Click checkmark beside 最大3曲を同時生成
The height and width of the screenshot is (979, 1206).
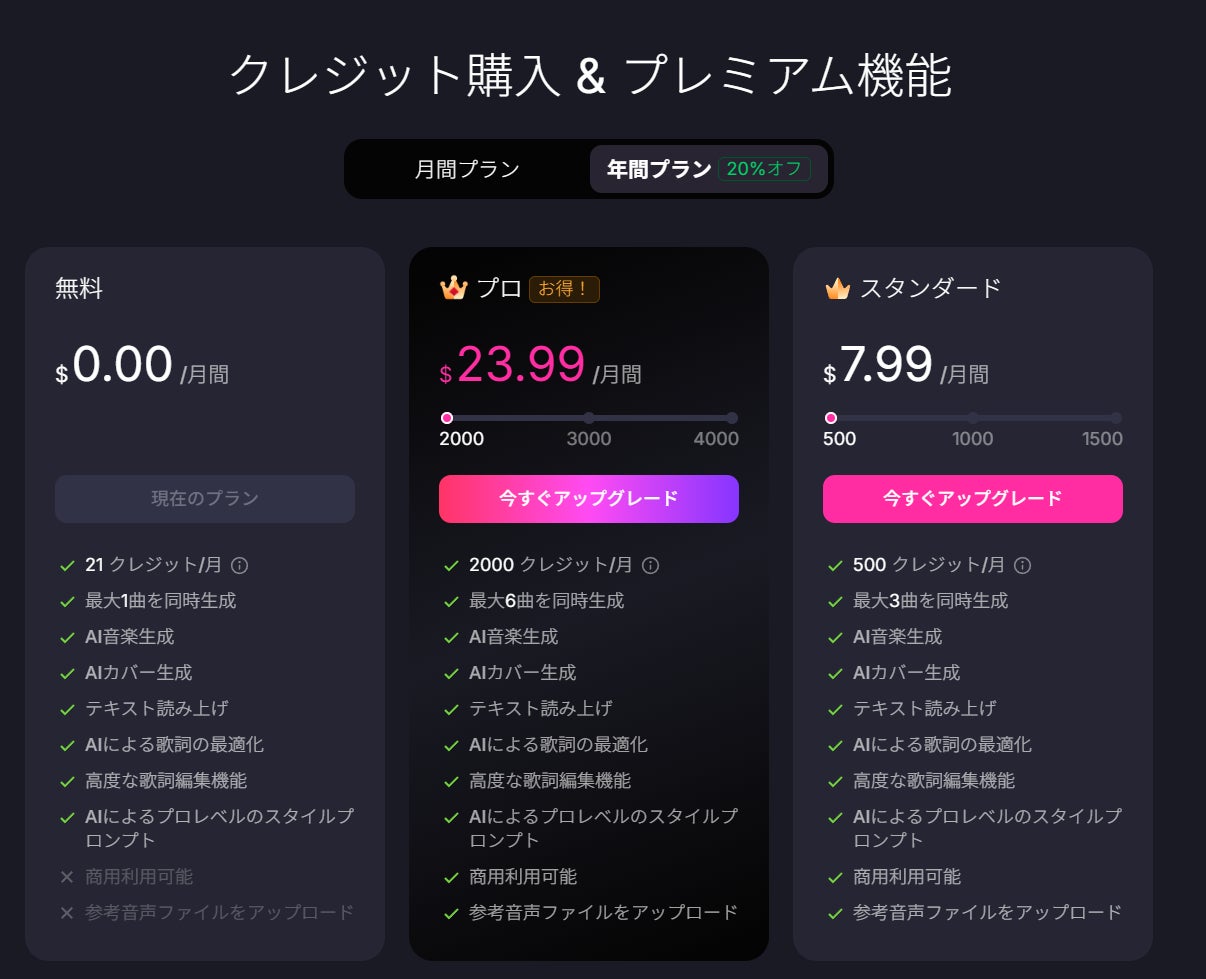tap(835, 601)
